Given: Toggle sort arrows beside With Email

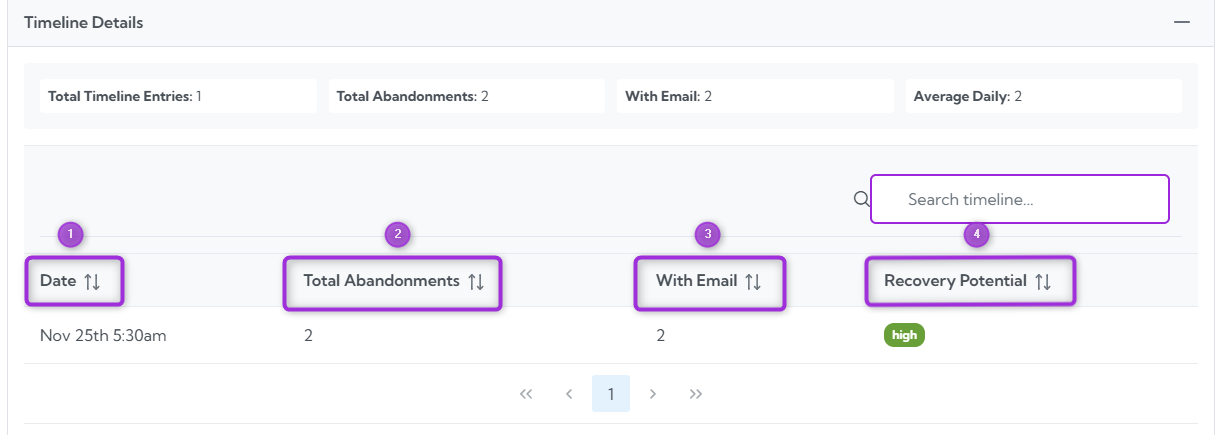Looking at the screenshot, I should [753, 282].
